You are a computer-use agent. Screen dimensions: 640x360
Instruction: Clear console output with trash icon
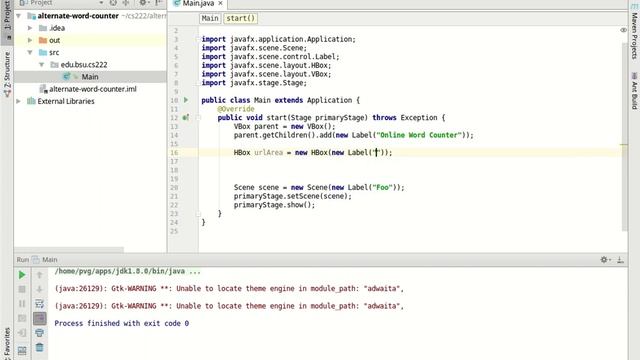40,347
